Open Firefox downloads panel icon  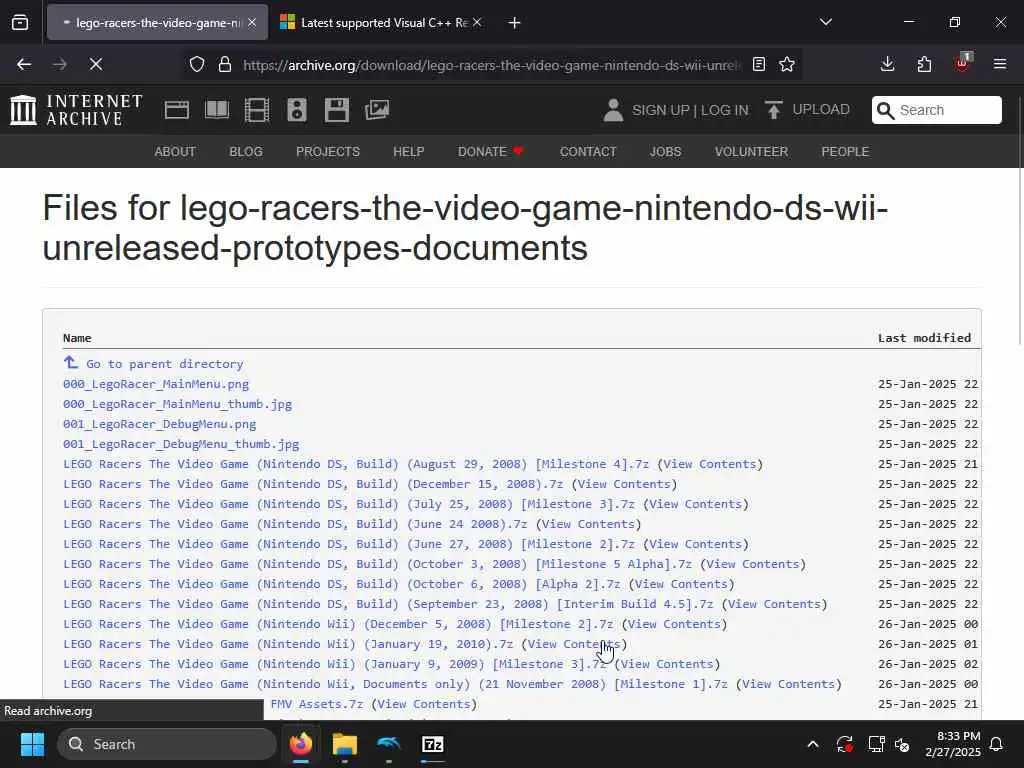pyautogui.click(x=887, y=64)
